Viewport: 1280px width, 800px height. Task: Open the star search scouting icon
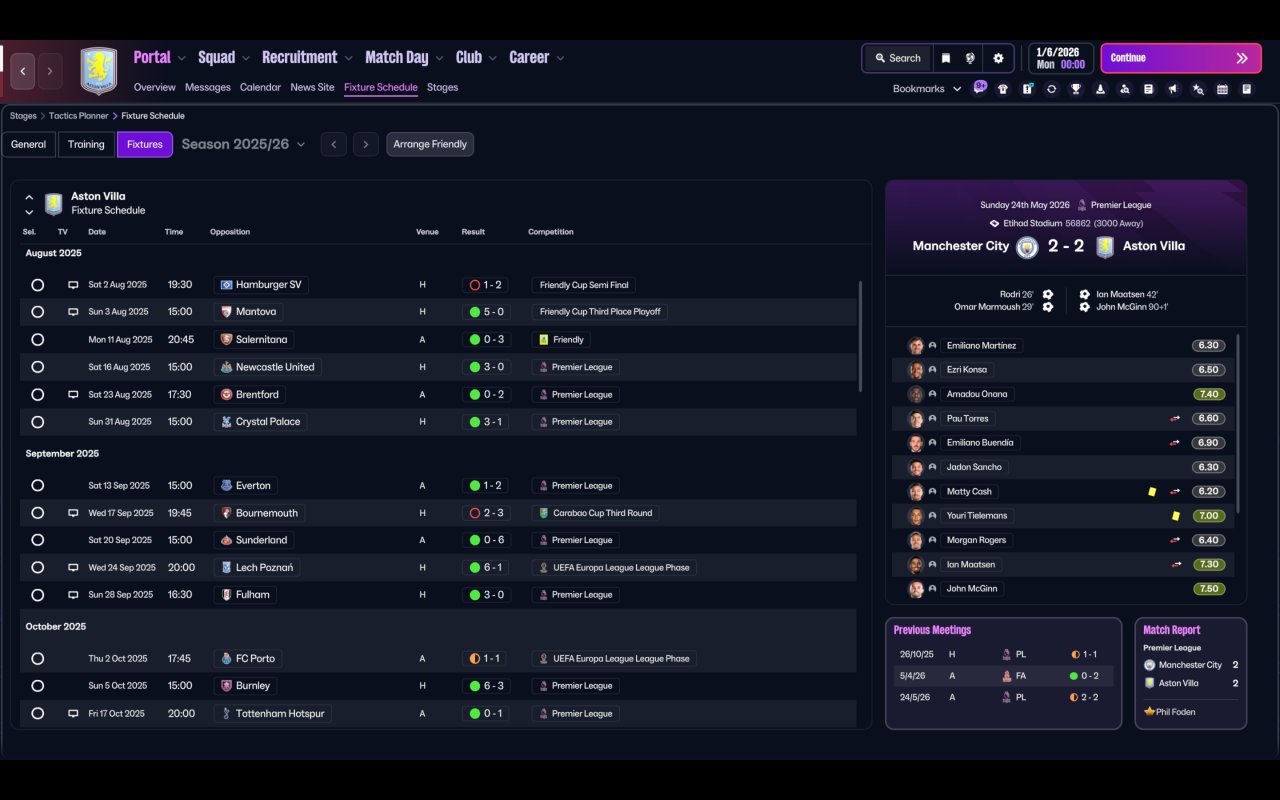click(x=1198, y=89)
